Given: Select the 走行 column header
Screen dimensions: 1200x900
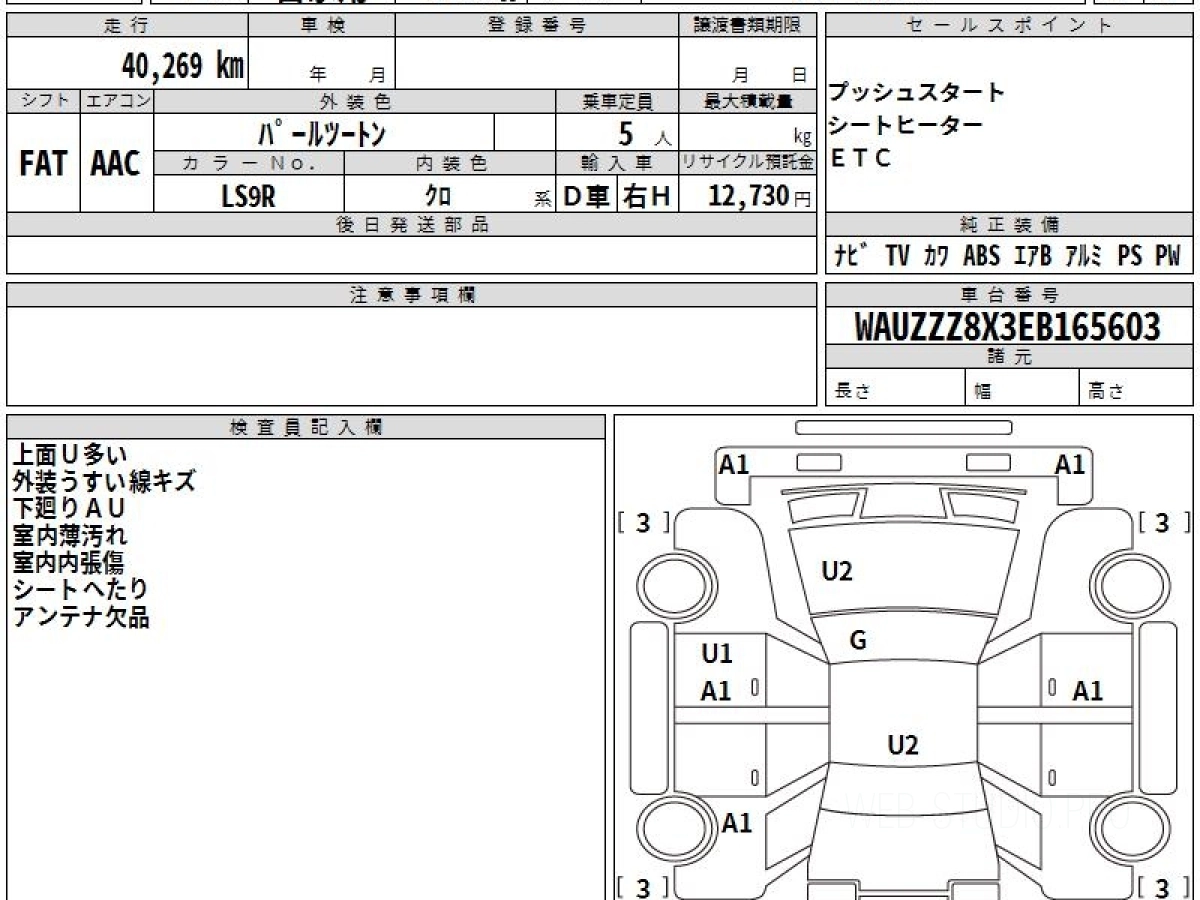Looking at the screenshot, I should click(127, 26).
